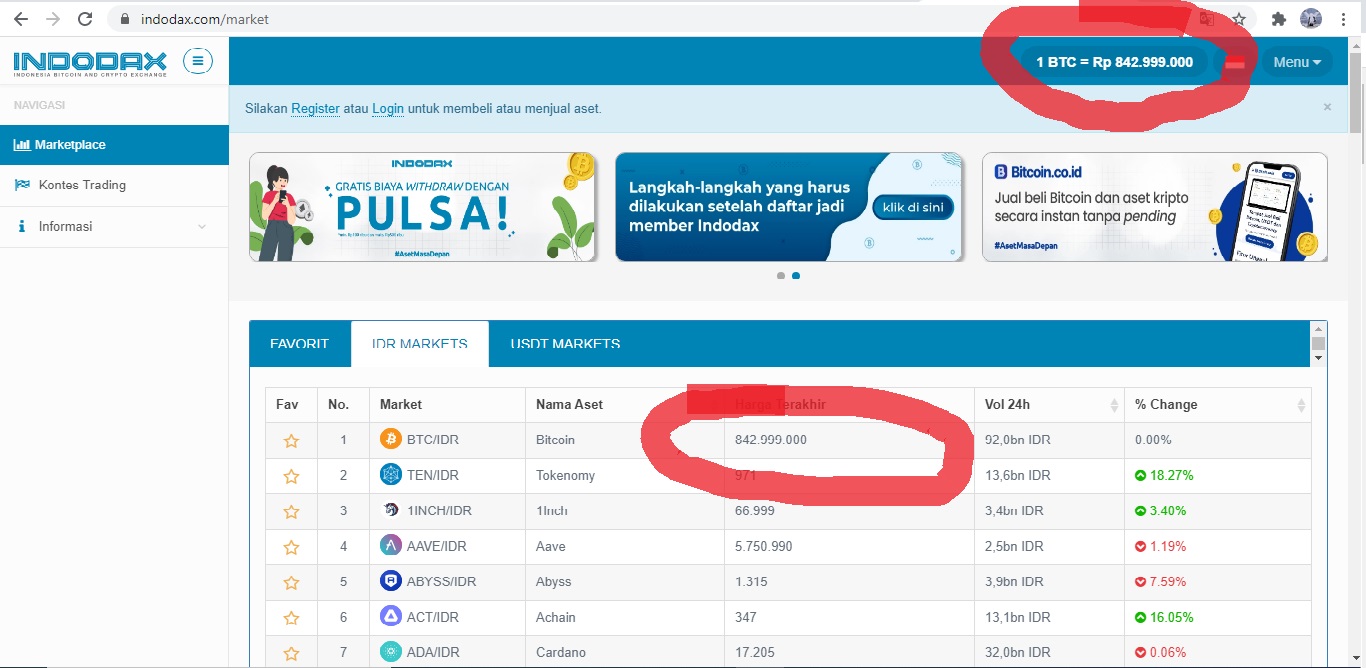Open Marketplace in sidebar
The image size is (1366, 668).
tap(114, 145)
